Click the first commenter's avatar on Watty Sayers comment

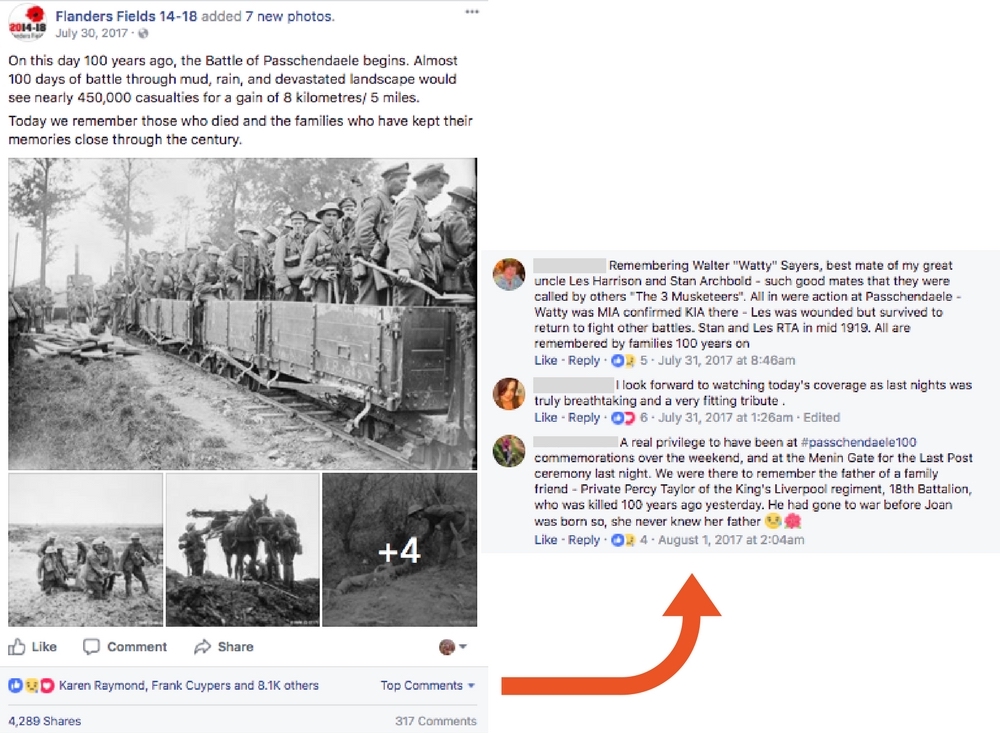pos(509,274)
